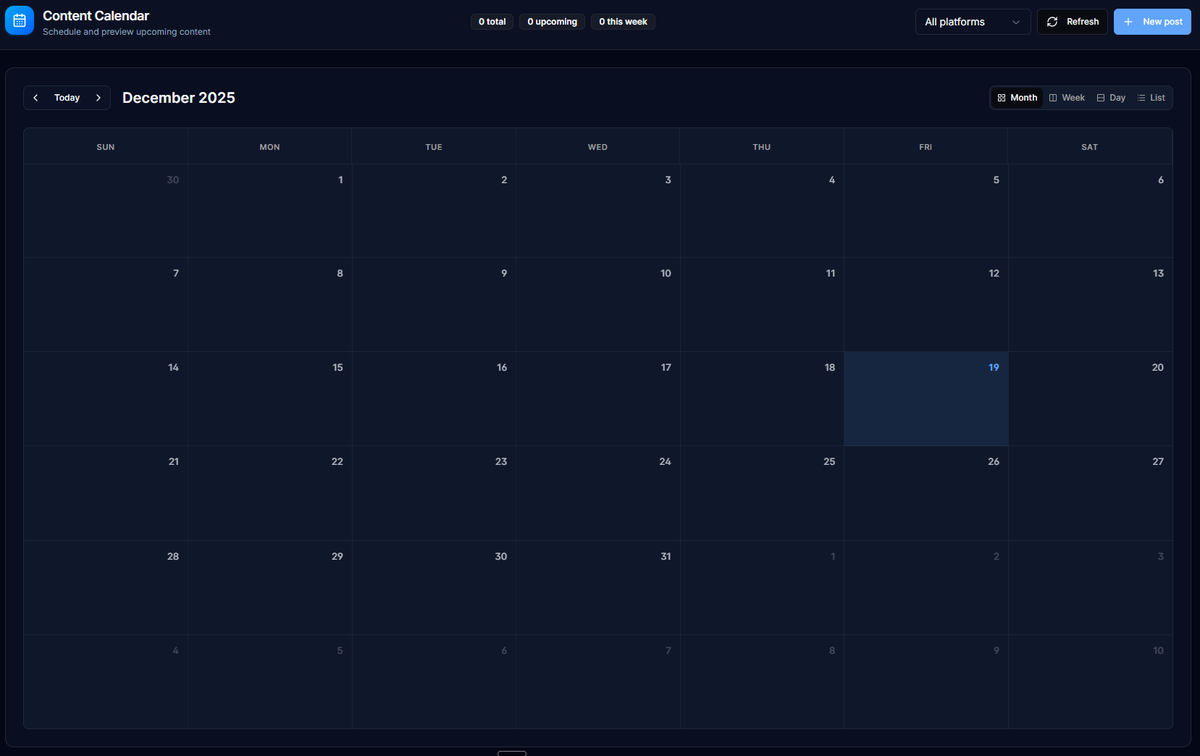
Task: Select November 30 greyed-out cell
Action: click(x=106, y=211)
